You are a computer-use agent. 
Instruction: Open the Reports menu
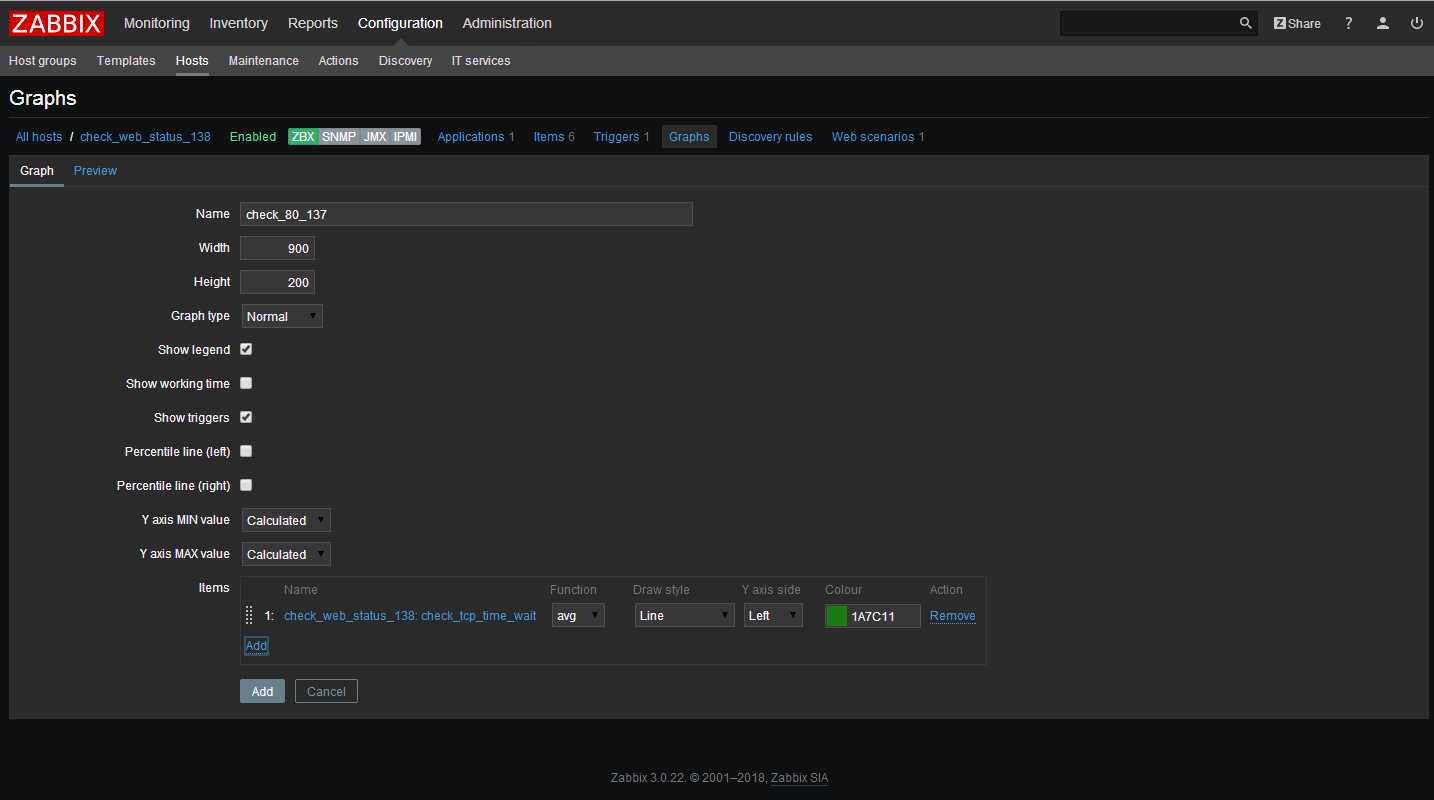pos(313,23)
